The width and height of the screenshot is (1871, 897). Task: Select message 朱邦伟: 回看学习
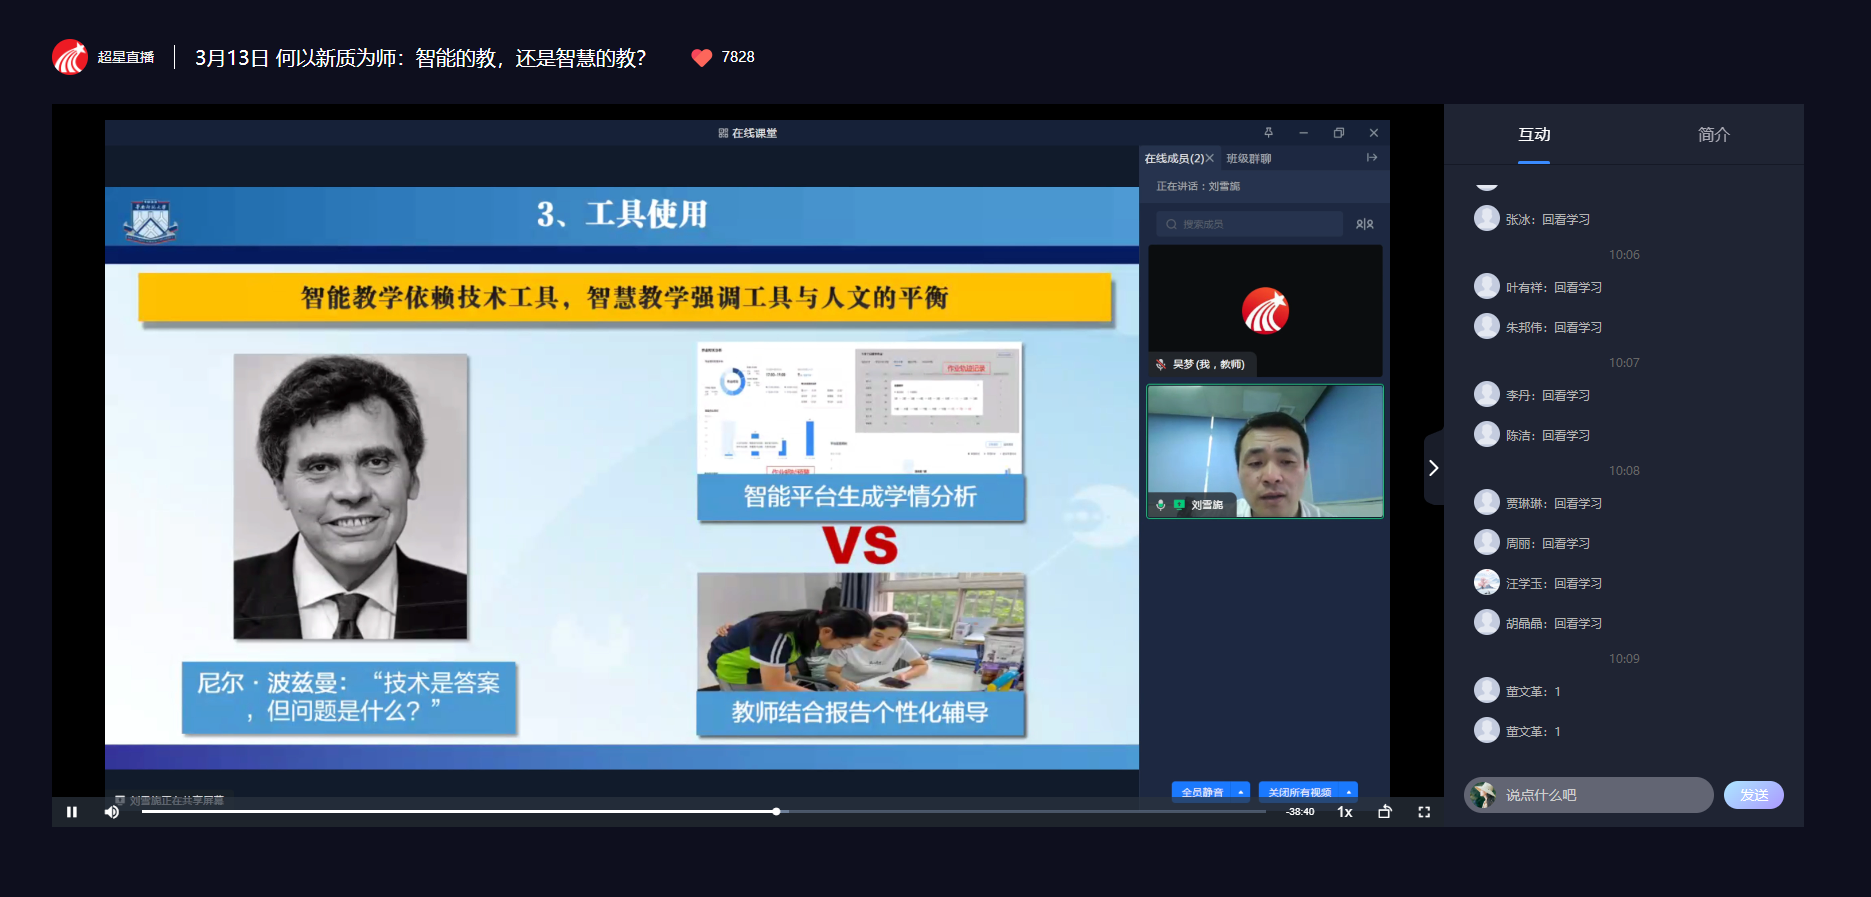pos(1554,328)
